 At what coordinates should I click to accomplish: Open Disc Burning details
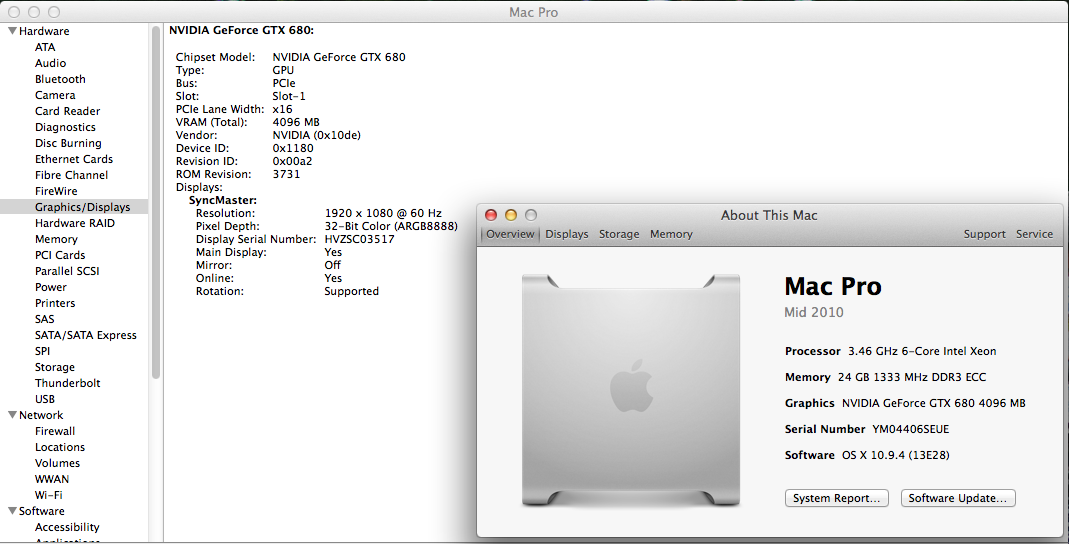pyautogui.click(x=68, y=143)
